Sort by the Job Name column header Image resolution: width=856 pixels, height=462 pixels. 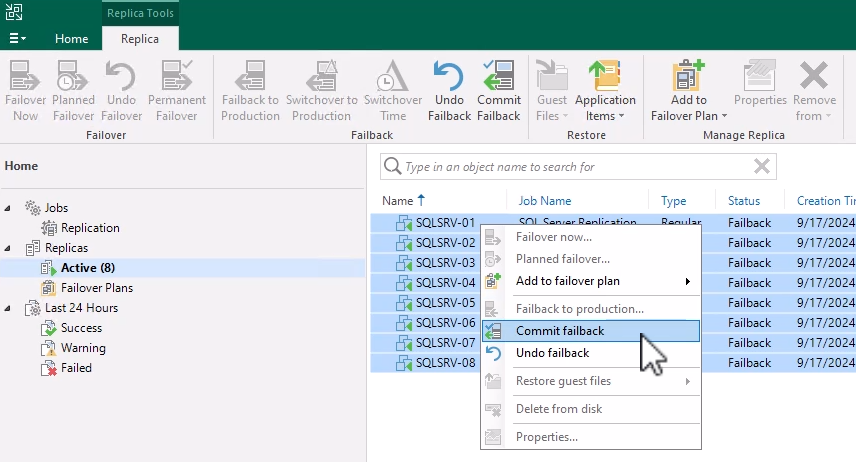[545, 201]
